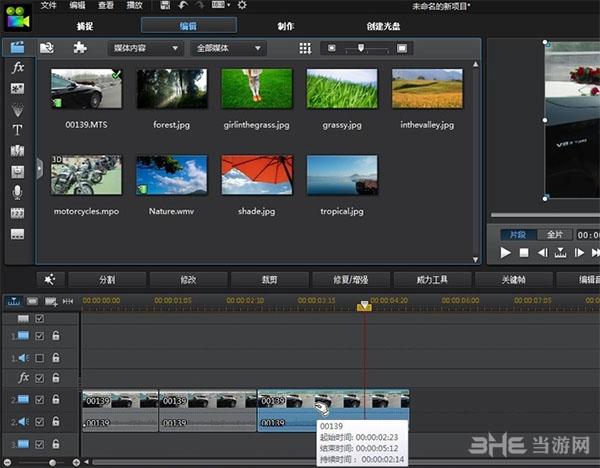The width and height of the screenshot is (600, 468).
Task: Switch to storyboard view icon
Action: (33, 302)
